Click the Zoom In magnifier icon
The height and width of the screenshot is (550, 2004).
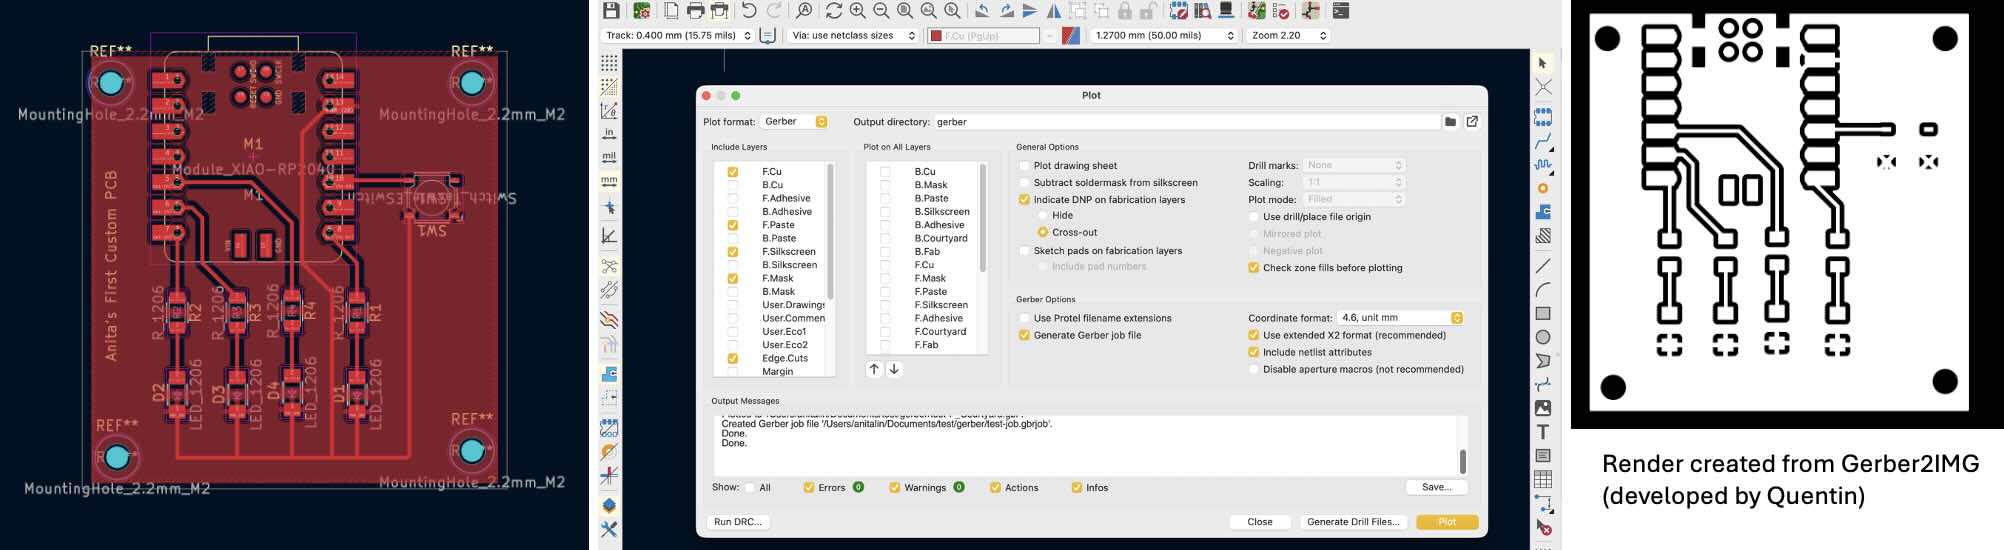coord(857,11)
